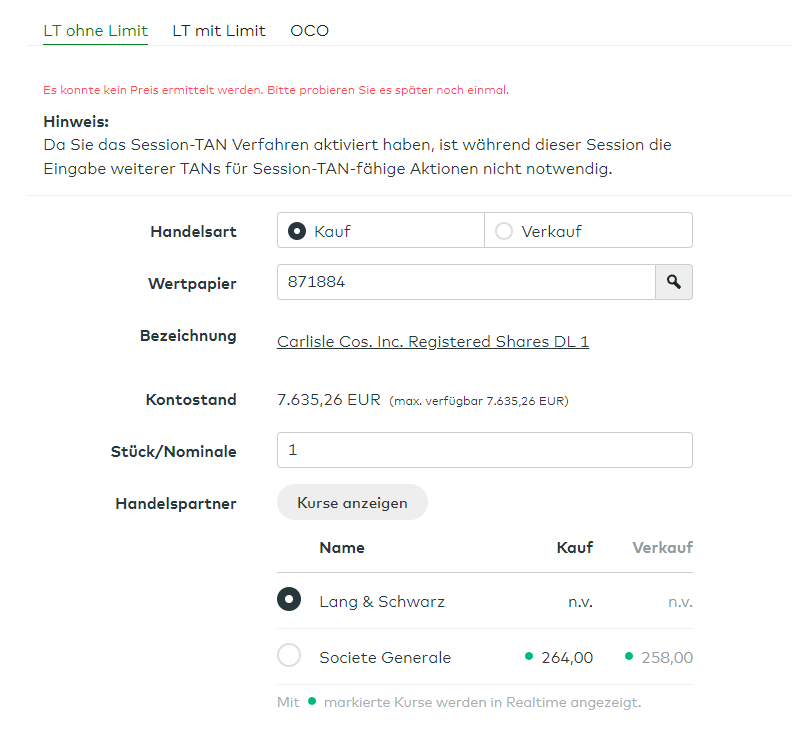Select Kauf as Handelsart

click(x=296, y=231)
